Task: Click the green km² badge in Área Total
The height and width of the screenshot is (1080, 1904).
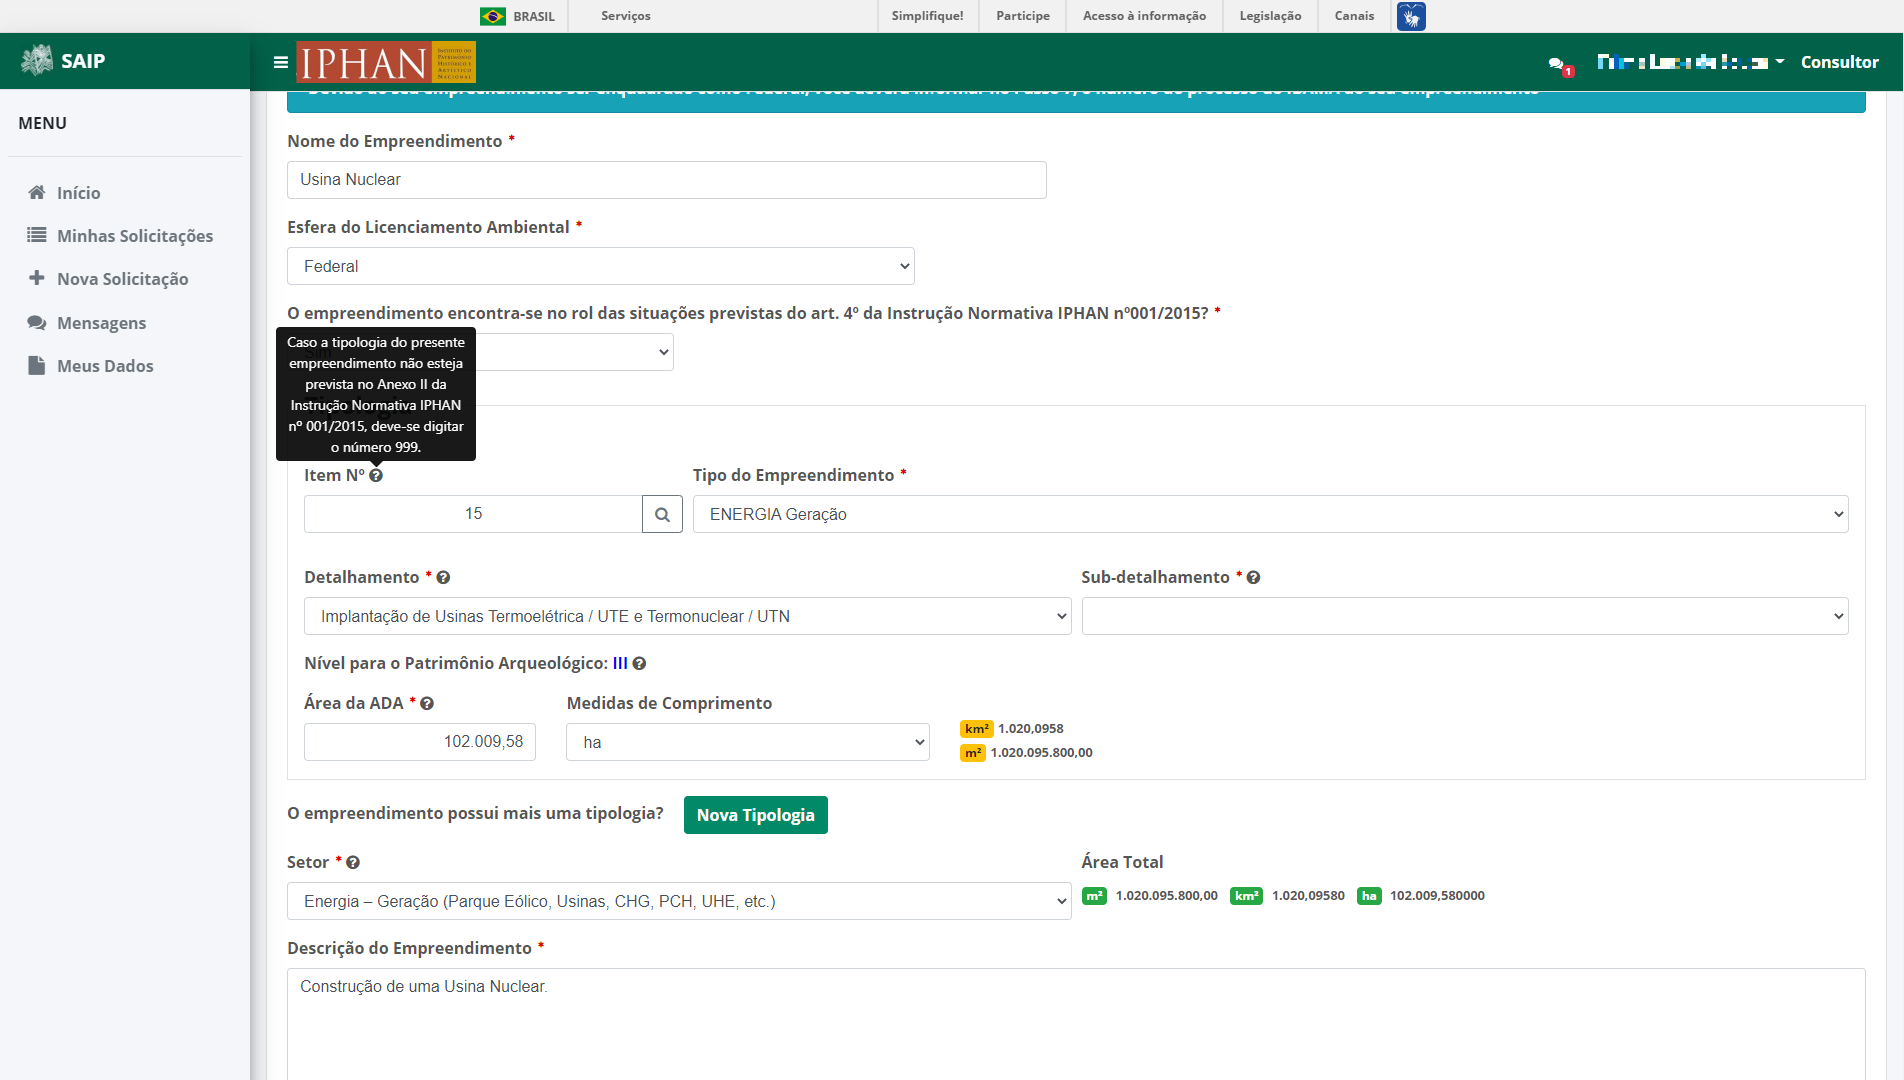Action: click(x=1246, y=895)
